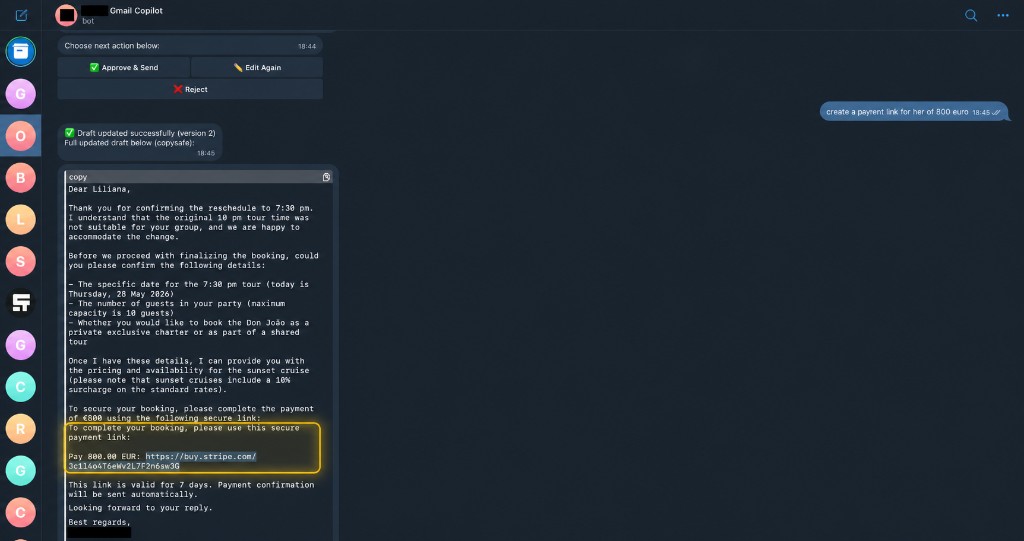The image size is (1024, 541).
Task: Click the Gmail Copilot bot avatar
Action: pyautogui.click(x=66, y=15)
